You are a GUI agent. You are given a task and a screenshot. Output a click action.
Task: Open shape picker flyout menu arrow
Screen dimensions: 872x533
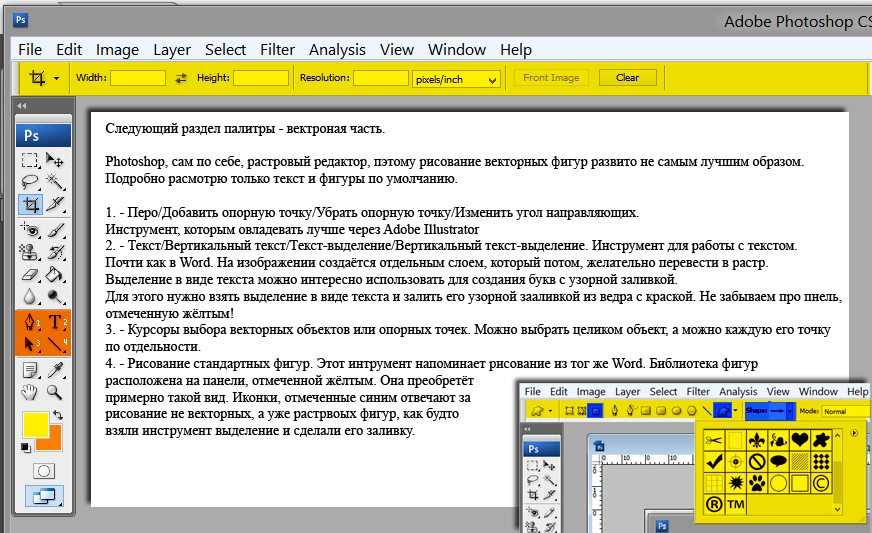854,433
